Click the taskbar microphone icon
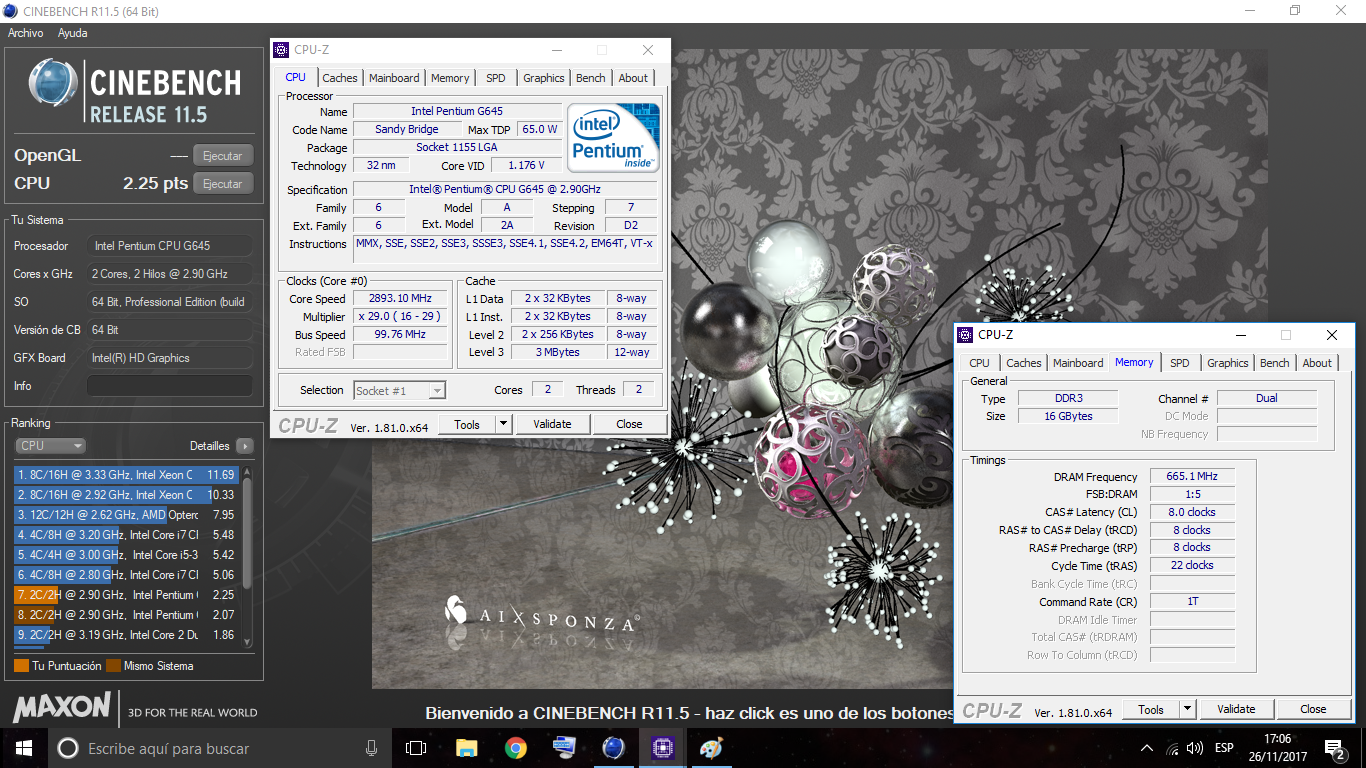This screenshot has width=1366, height=768. [372, 748]
